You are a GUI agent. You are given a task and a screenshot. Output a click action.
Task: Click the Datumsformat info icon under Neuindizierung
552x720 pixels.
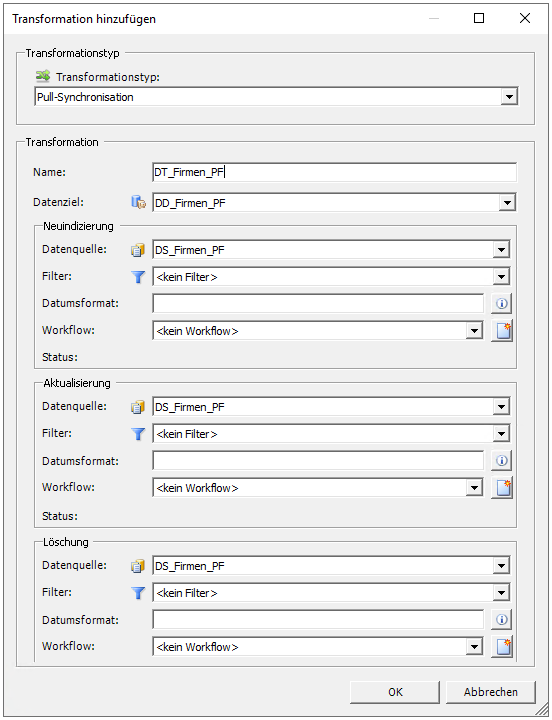click(501, 304)
